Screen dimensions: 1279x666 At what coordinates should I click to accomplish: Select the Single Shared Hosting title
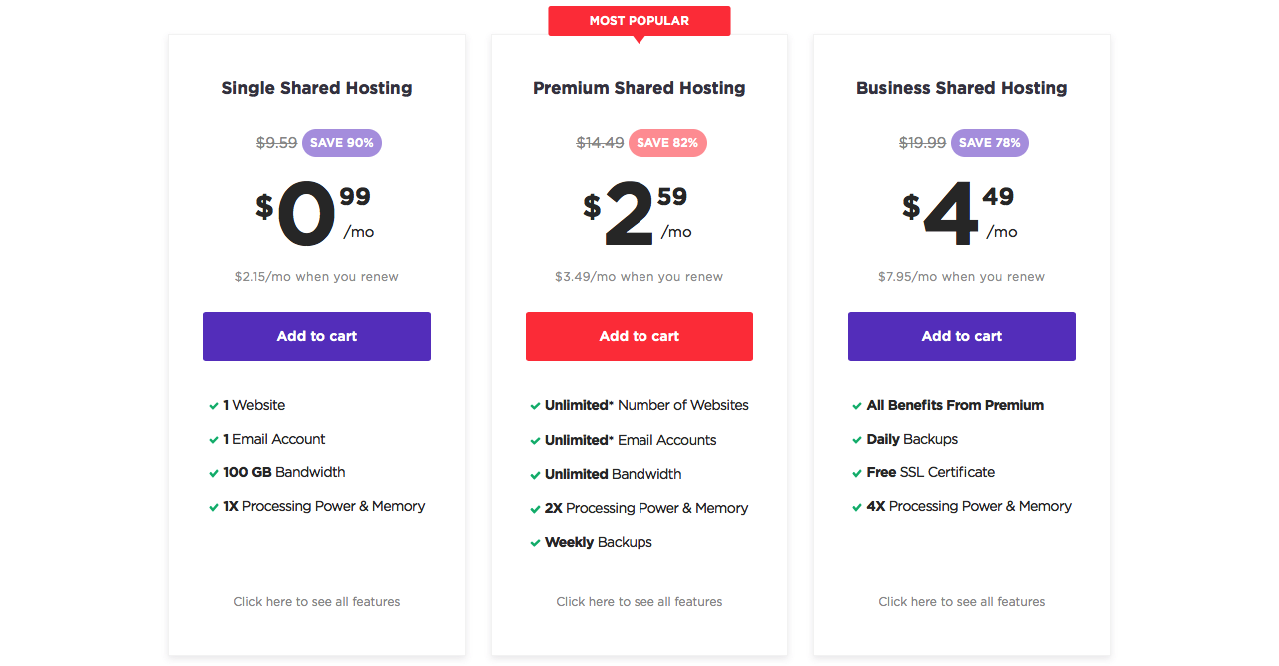(x=316, y=88)
